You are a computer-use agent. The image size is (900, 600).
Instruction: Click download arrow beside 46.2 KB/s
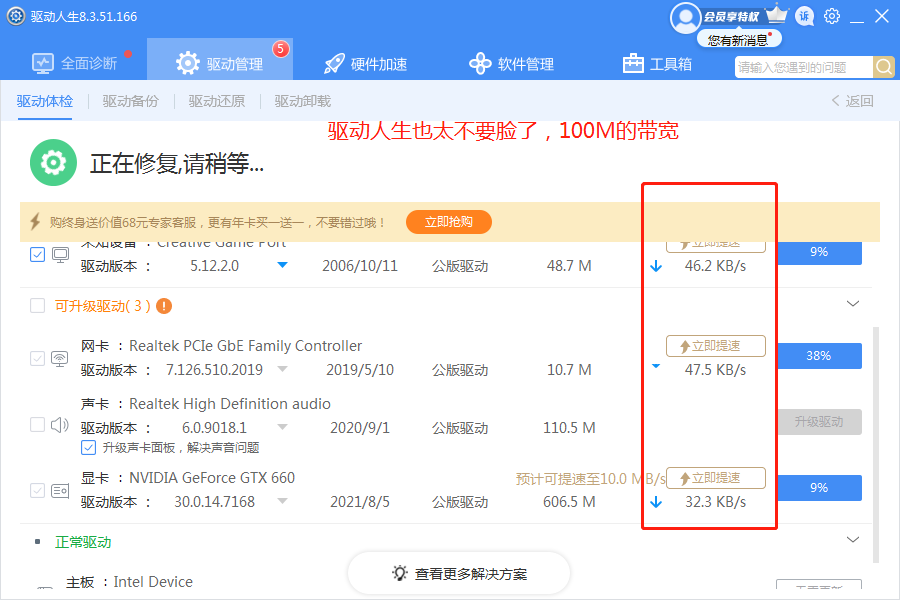click(656, 266)
